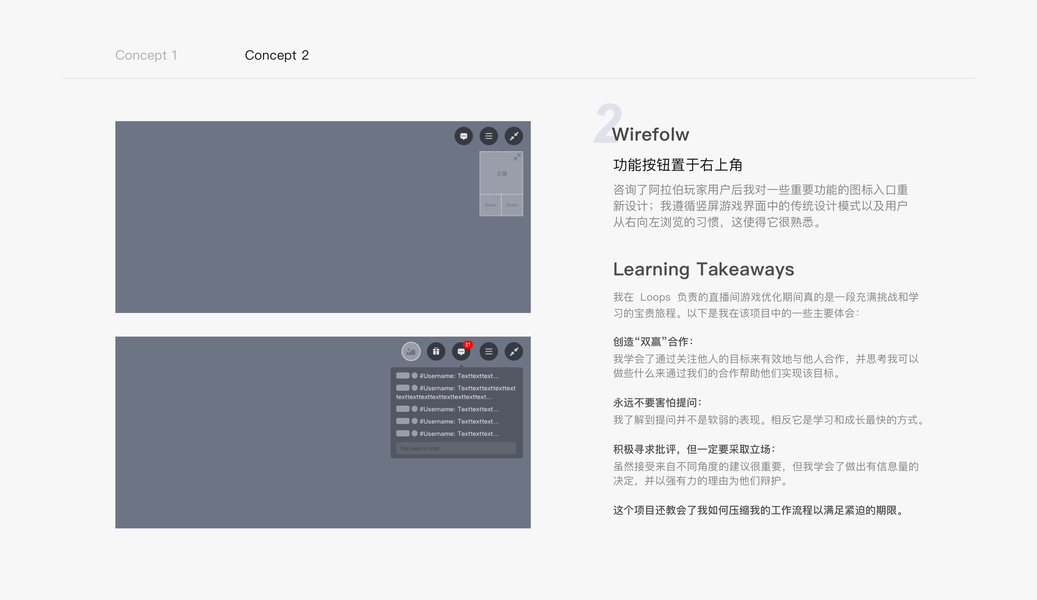This screenshot has height=600, width=1037.
Task: Click the Learning Takeaways heading
Action: tap(704, 269)
